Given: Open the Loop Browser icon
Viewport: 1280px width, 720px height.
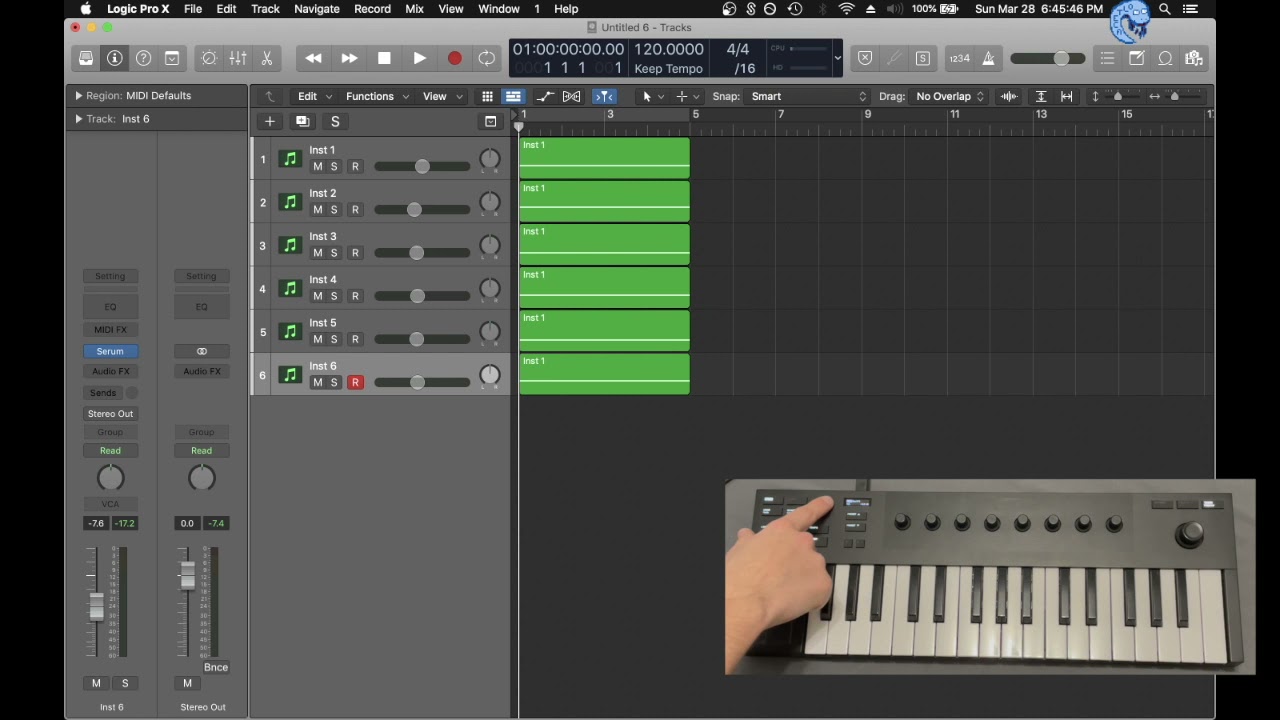Looking at the screenshot, I should click(1165, 59).
